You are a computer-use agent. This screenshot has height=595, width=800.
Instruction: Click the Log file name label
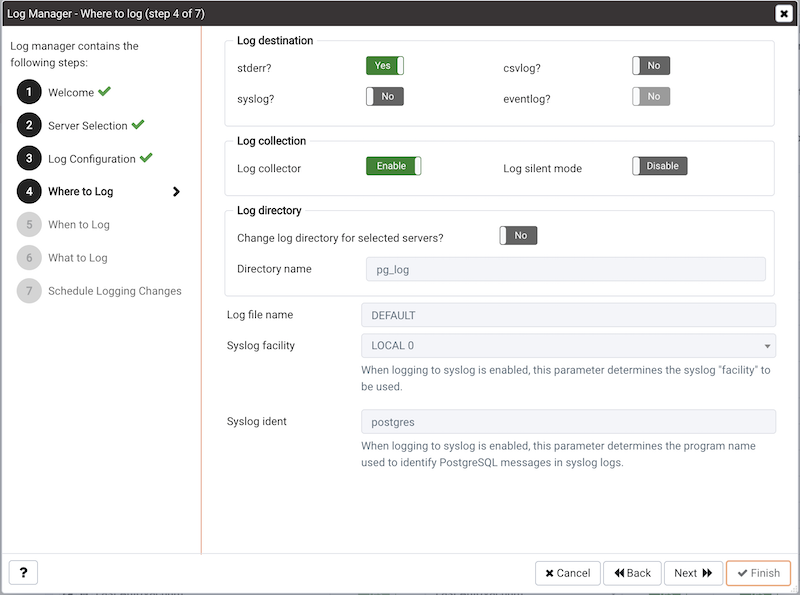(x=260, y=315)
